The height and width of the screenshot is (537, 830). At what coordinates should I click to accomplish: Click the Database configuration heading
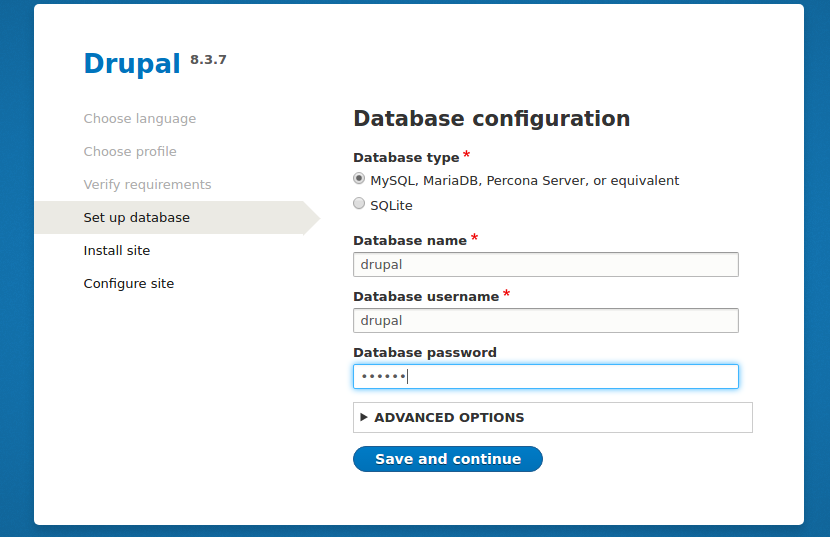coord(492,119)
